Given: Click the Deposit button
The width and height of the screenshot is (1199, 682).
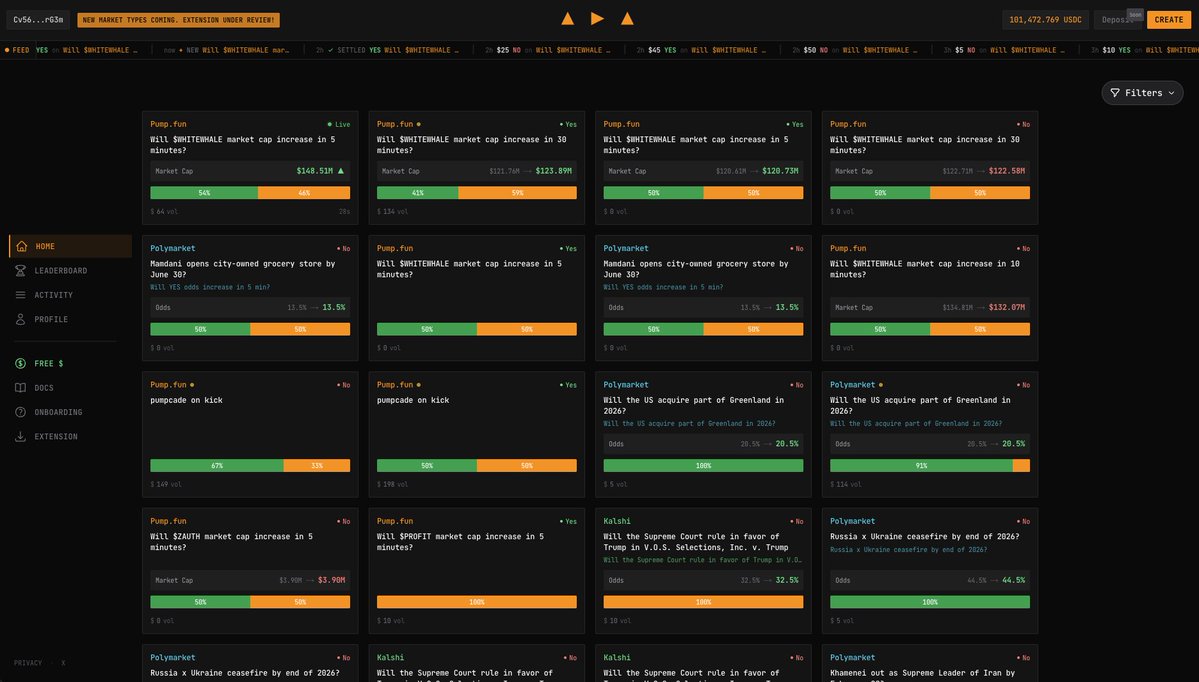Looking at the screenshot, I should click(1118, 20).
